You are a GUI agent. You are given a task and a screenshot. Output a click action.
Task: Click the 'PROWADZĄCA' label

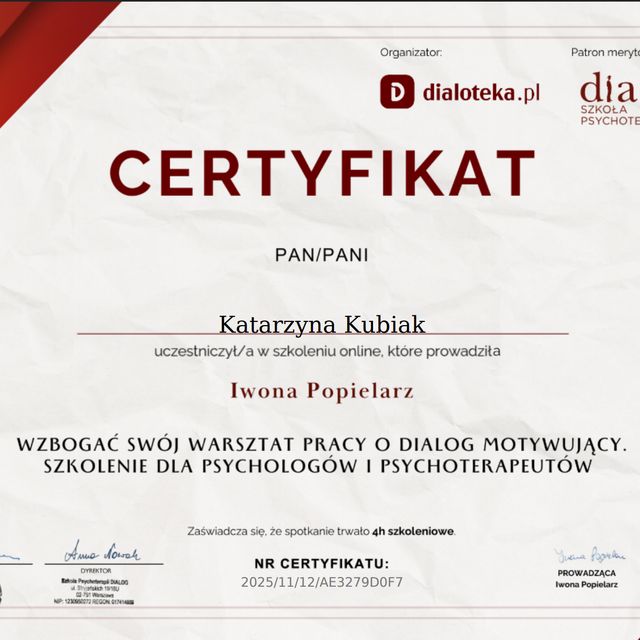(587, 573)
